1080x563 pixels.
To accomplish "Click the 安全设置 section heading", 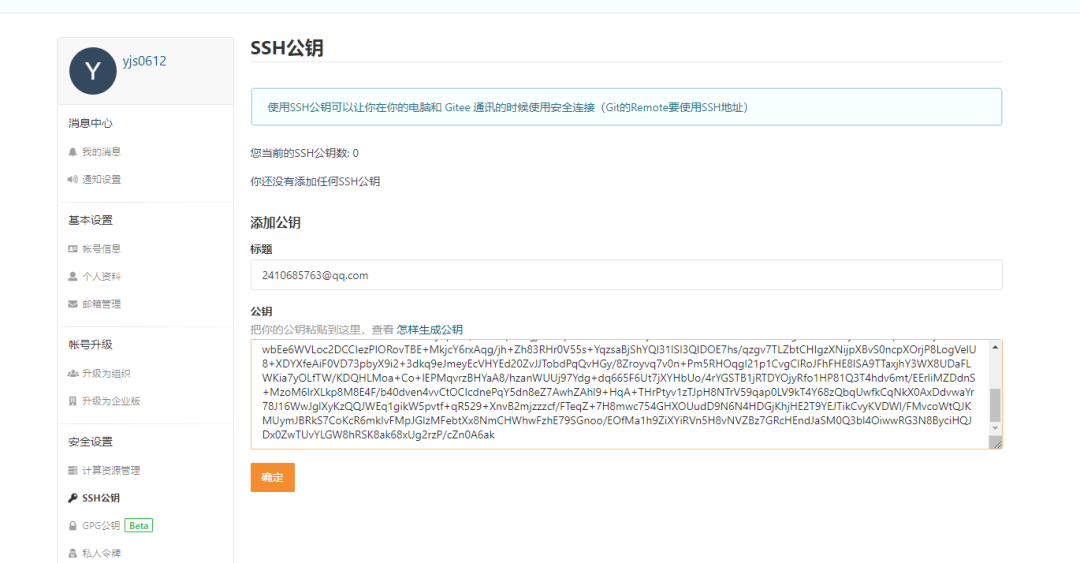I will click(x=90, y=442).
